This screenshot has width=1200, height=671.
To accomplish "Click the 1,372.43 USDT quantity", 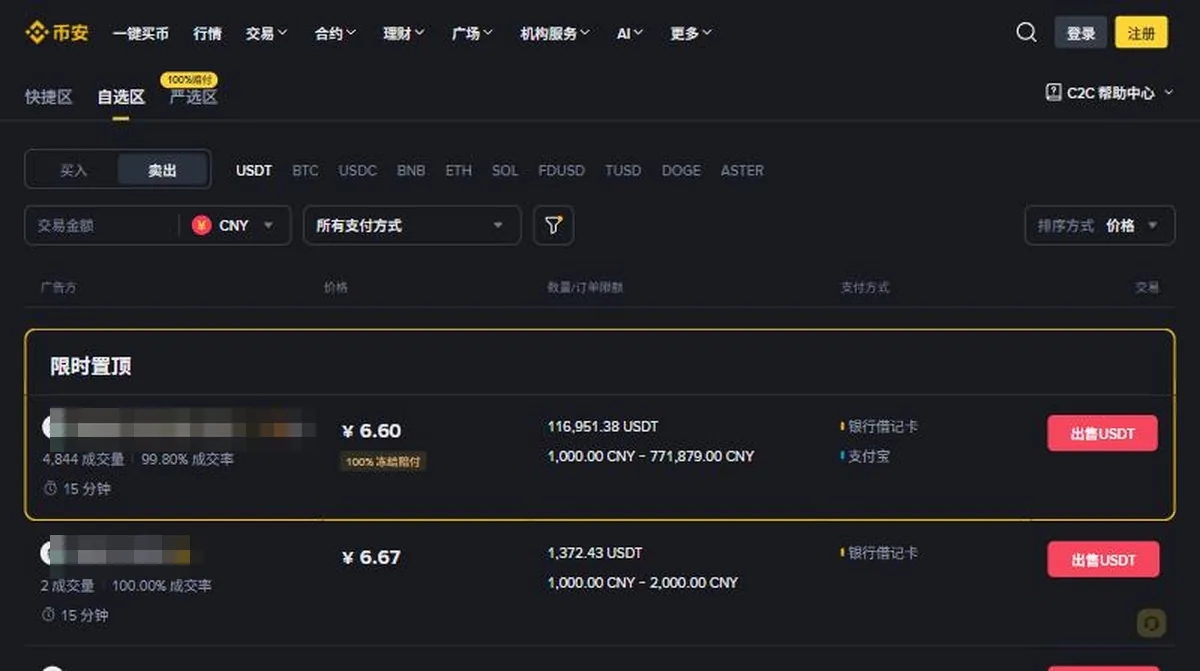I will [x=595, y=553].
